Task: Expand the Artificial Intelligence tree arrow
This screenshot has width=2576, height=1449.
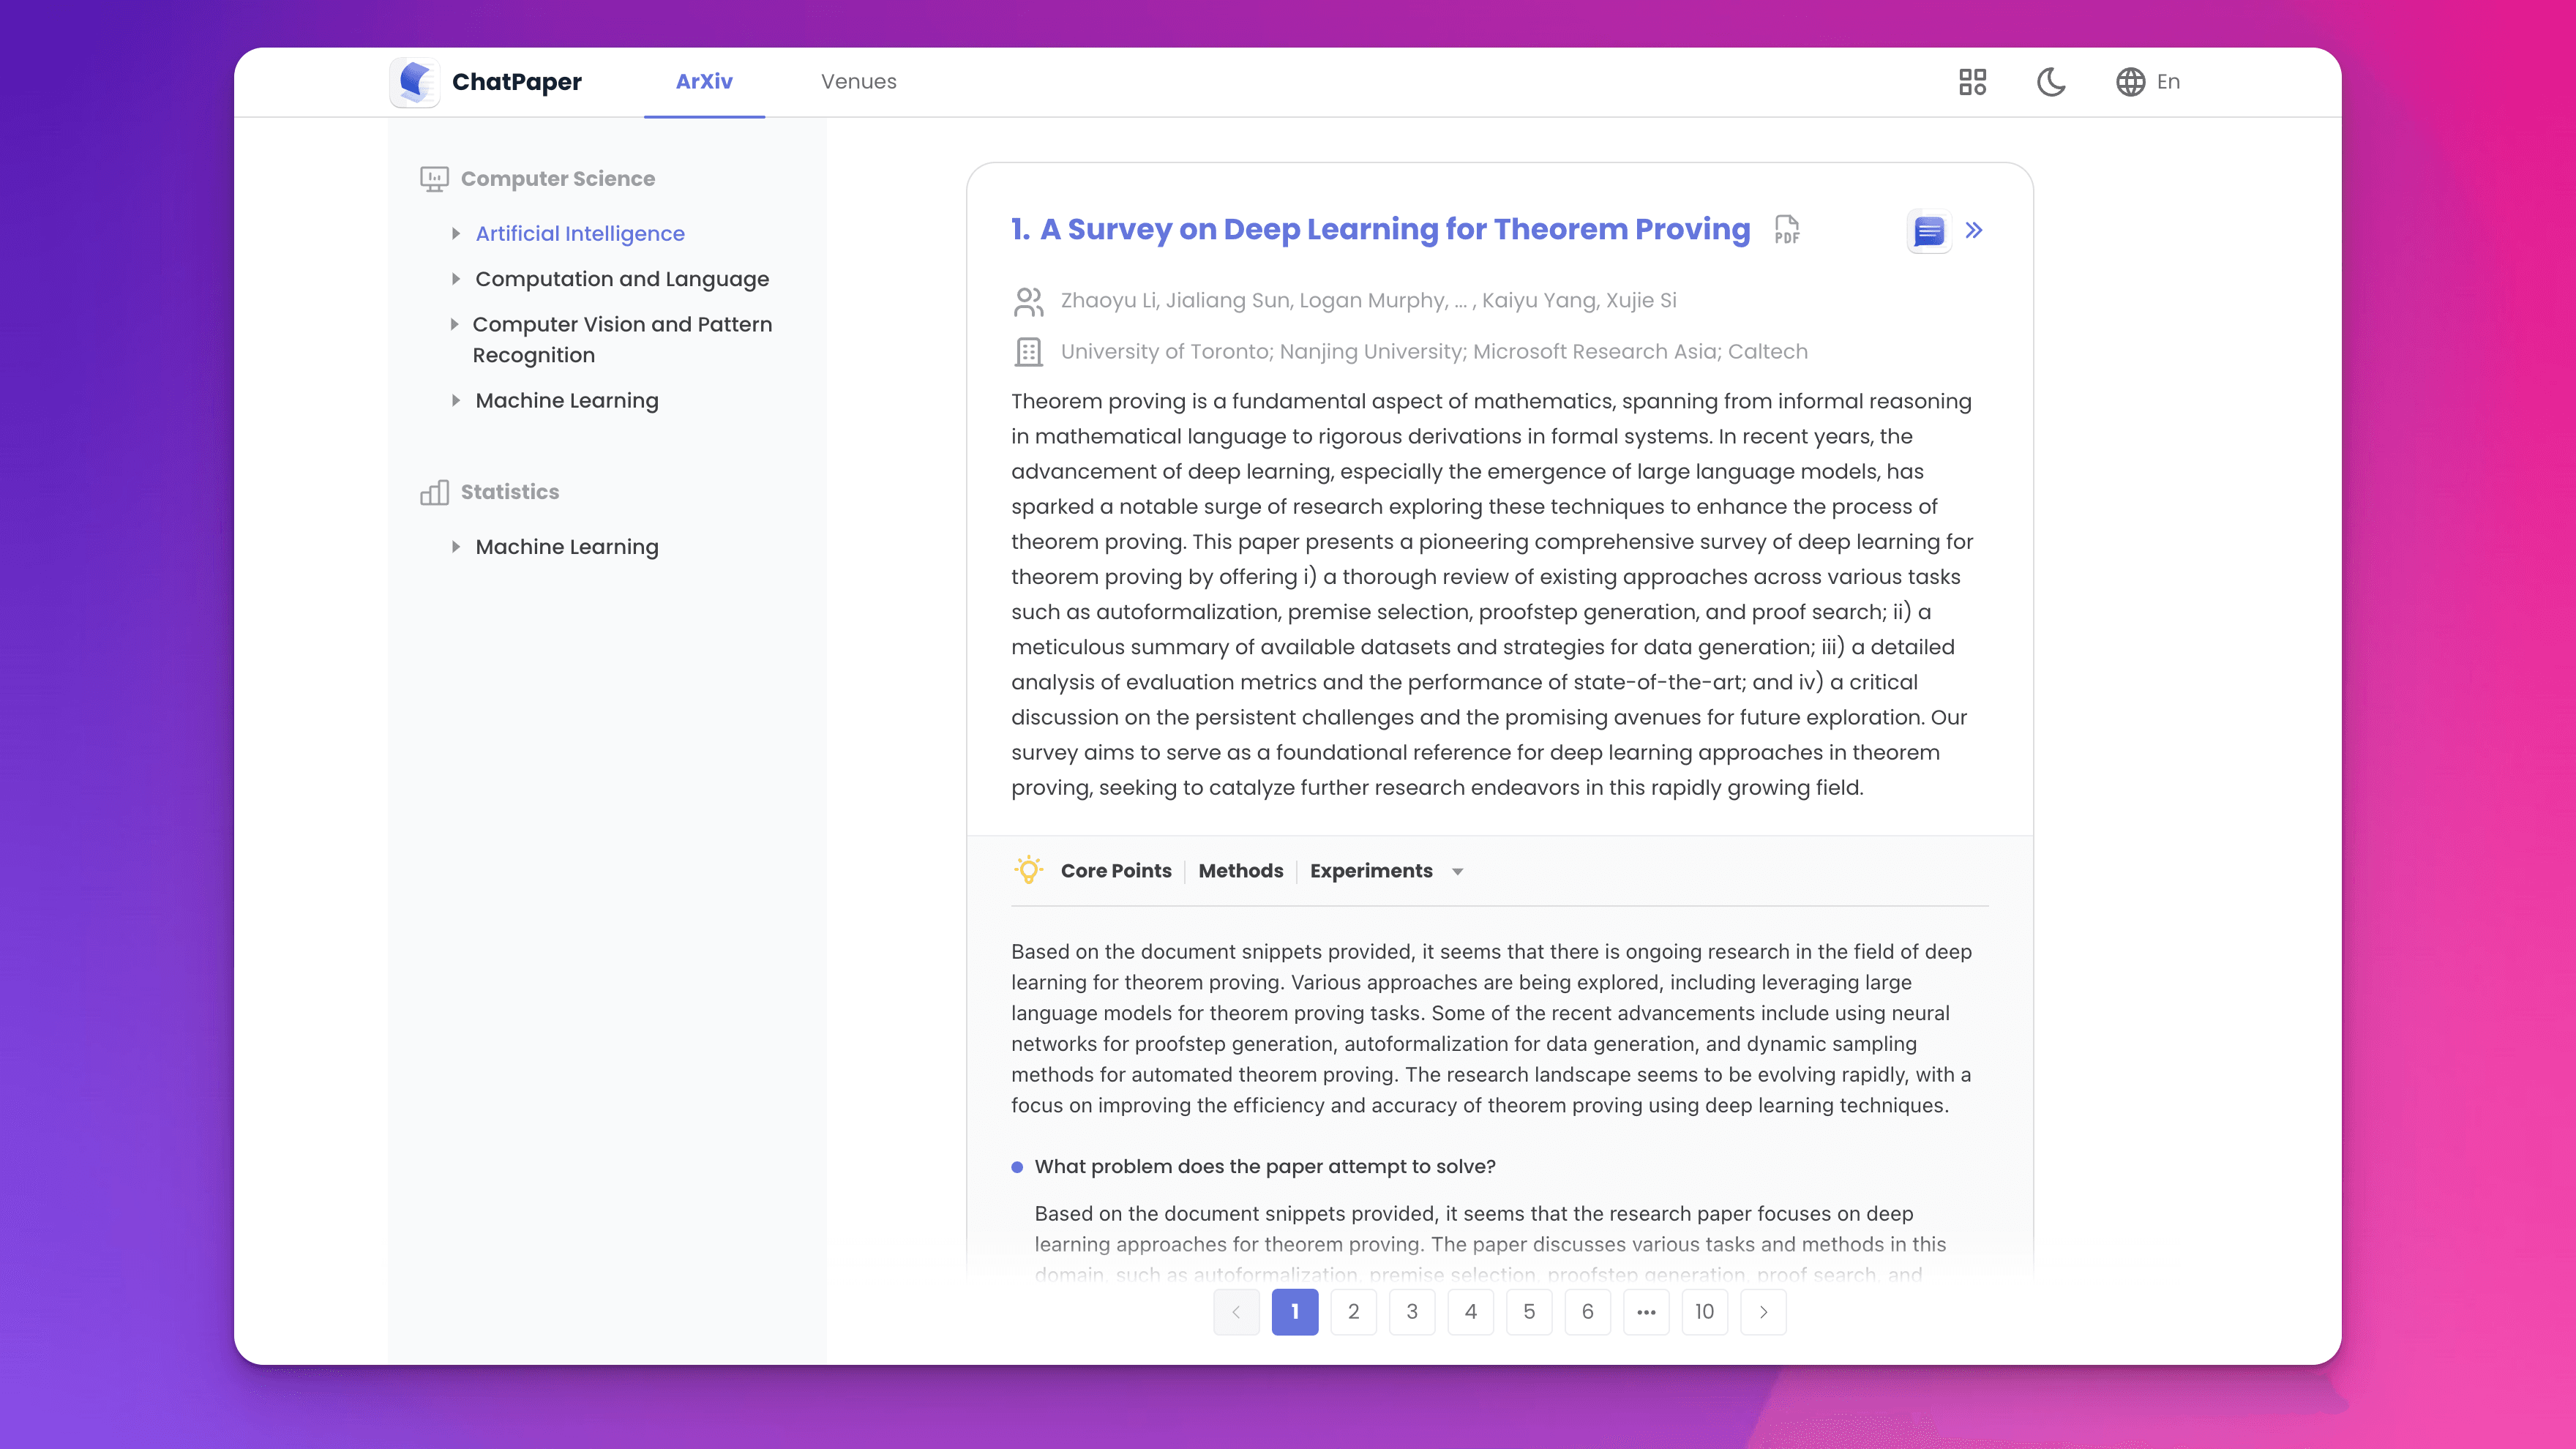Action: (x=456, y=234)
